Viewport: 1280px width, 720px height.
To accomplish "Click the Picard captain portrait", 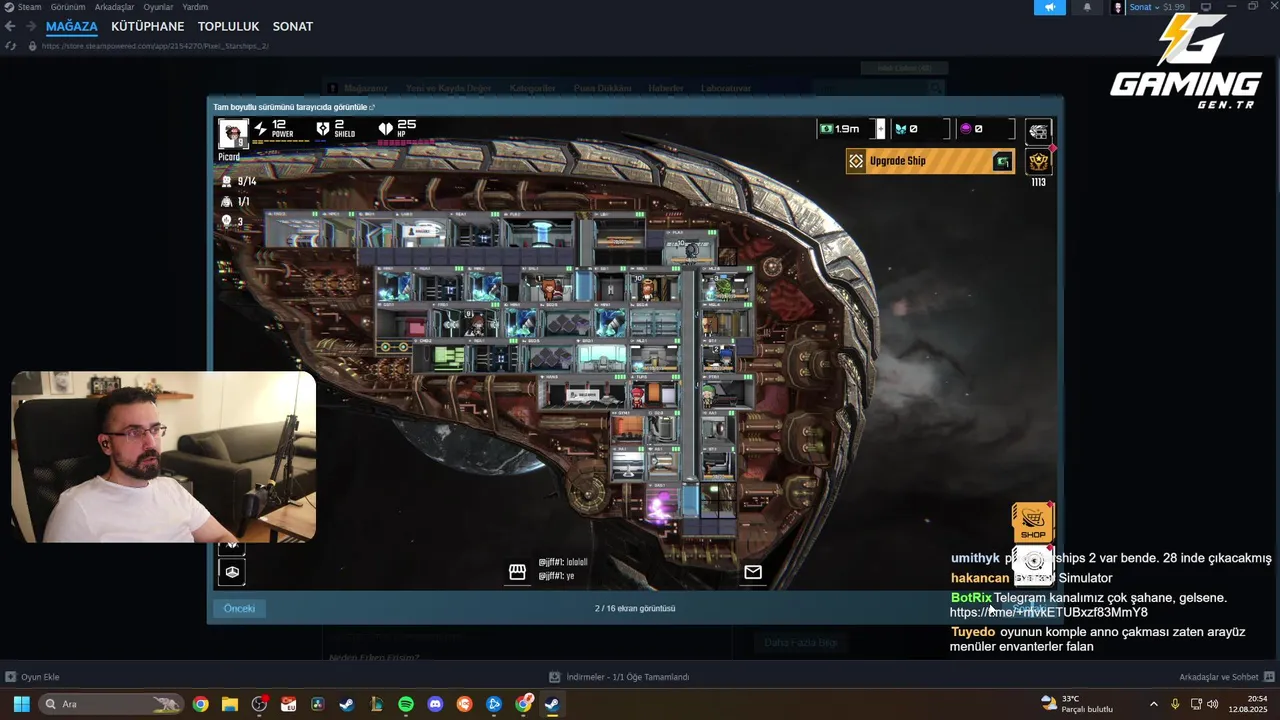I will [x=233, y=133].
